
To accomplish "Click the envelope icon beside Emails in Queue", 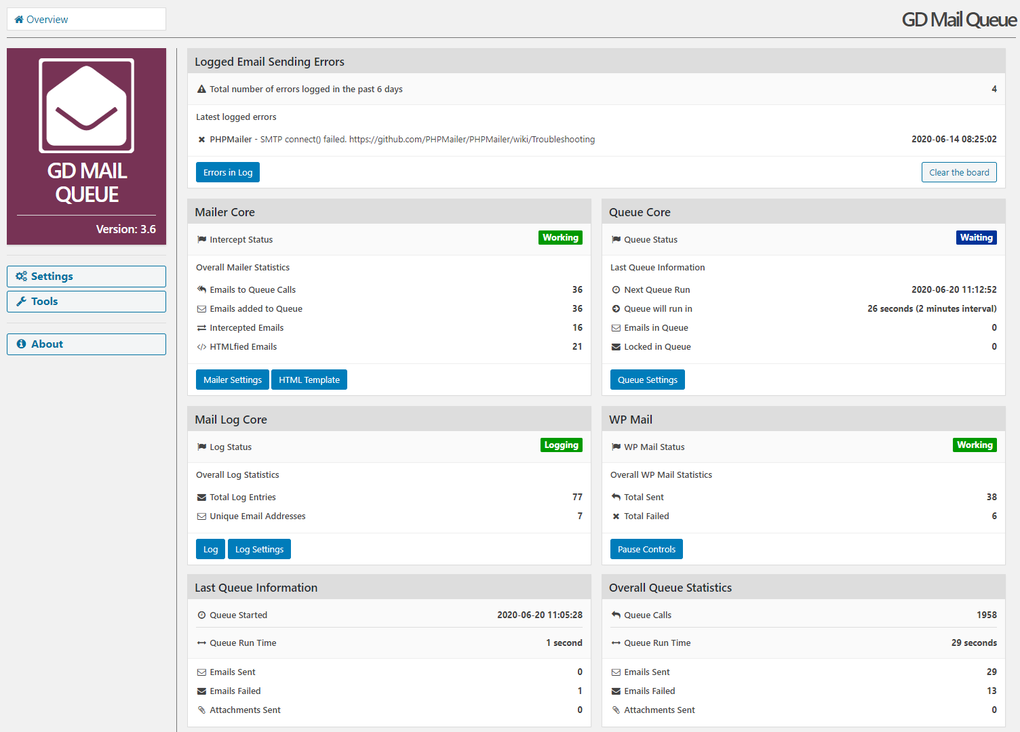I will [x=616, y=327].
